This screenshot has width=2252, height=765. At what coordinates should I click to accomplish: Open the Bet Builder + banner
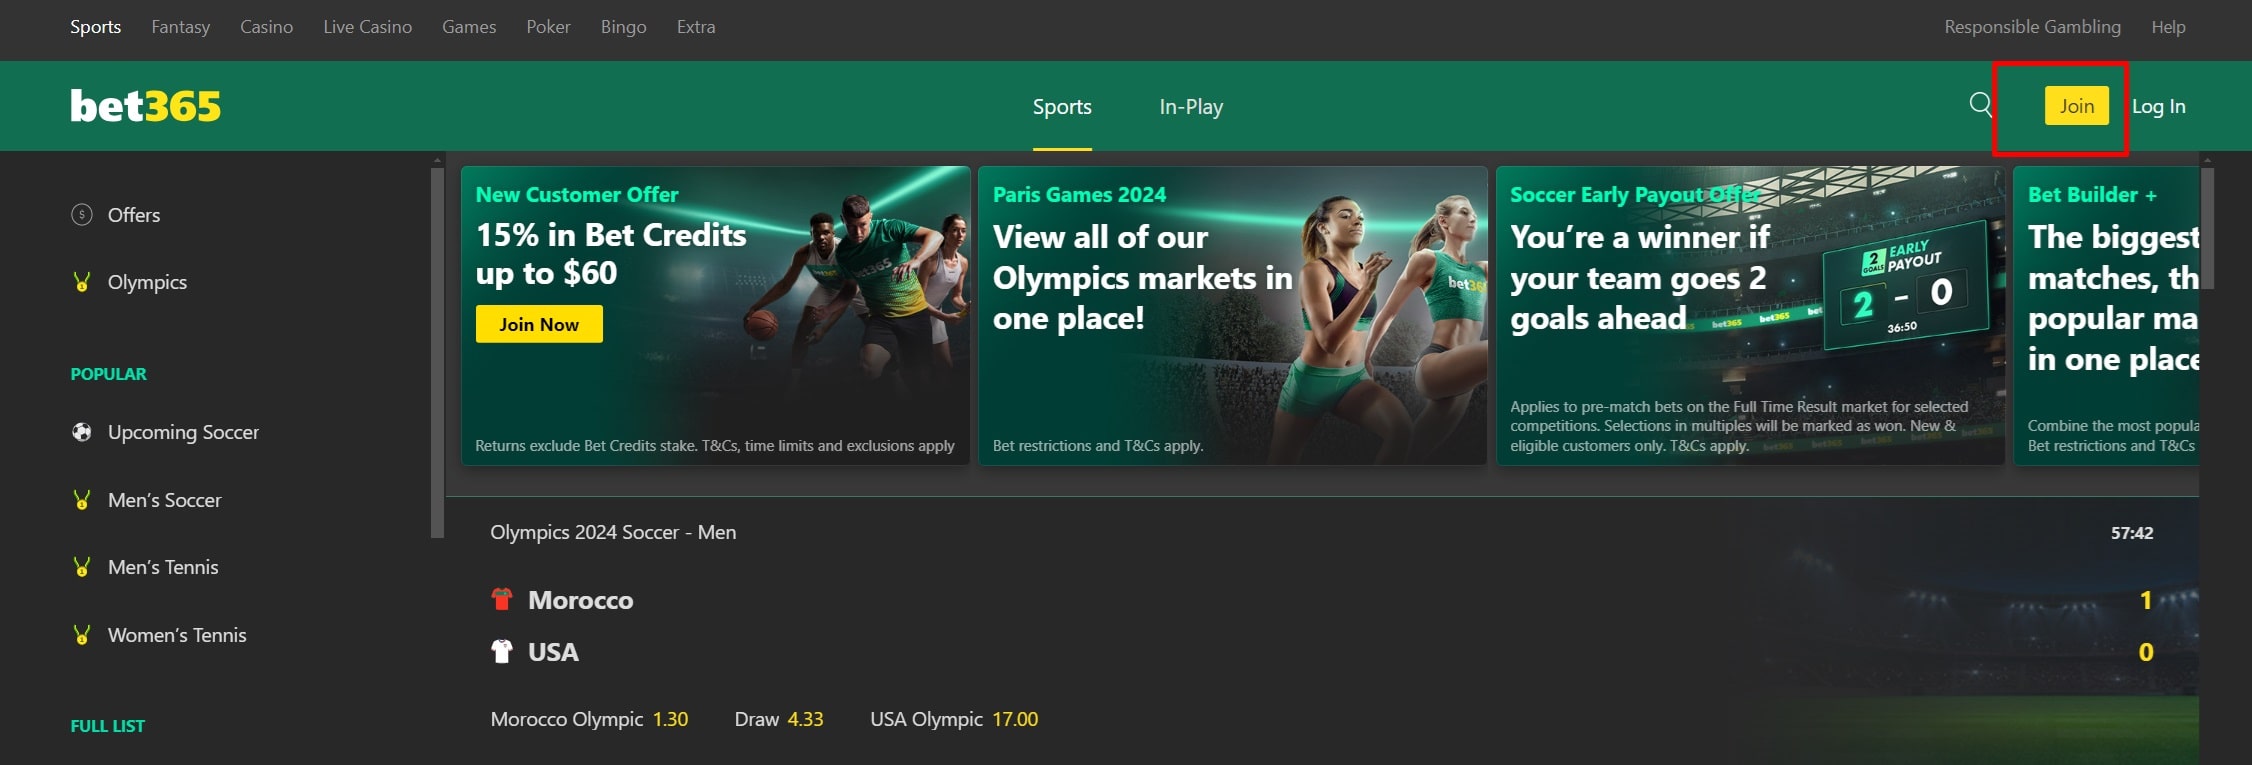[2106, 315]
